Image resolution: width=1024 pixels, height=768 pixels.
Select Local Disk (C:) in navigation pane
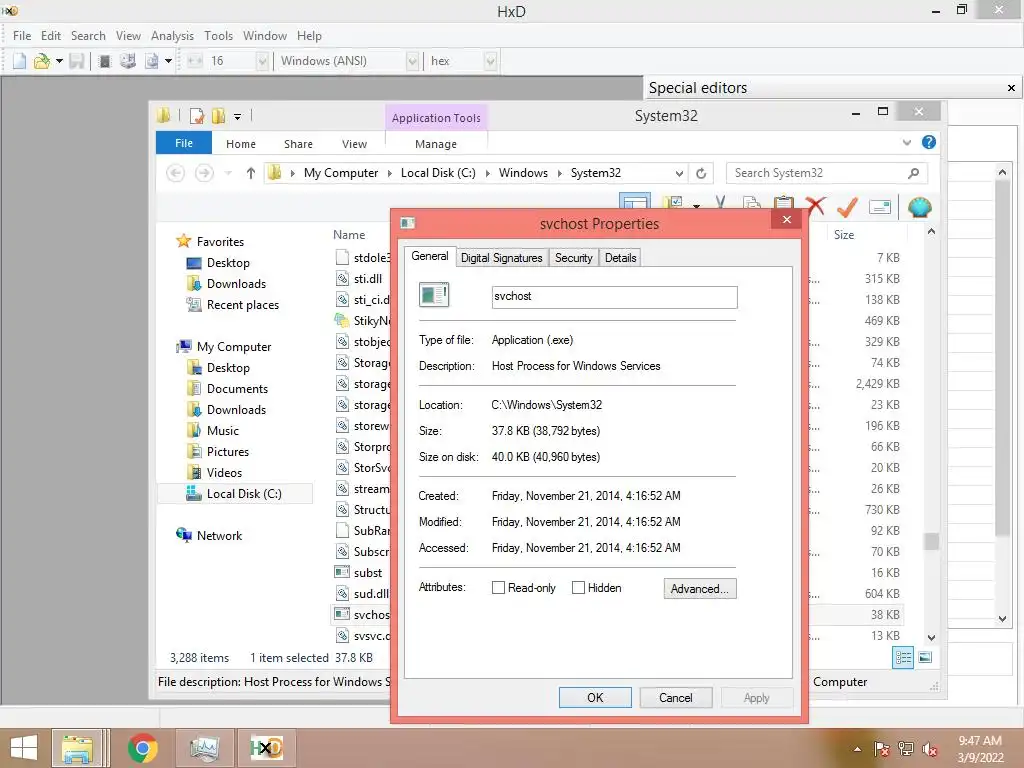pos(235,494)
